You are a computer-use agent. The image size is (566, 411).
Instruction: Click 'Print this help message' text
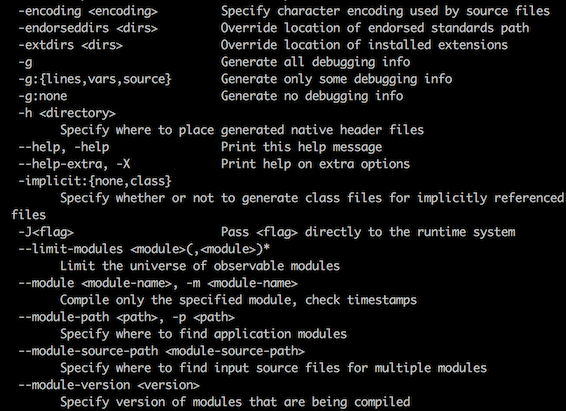(x=301, y=147)
